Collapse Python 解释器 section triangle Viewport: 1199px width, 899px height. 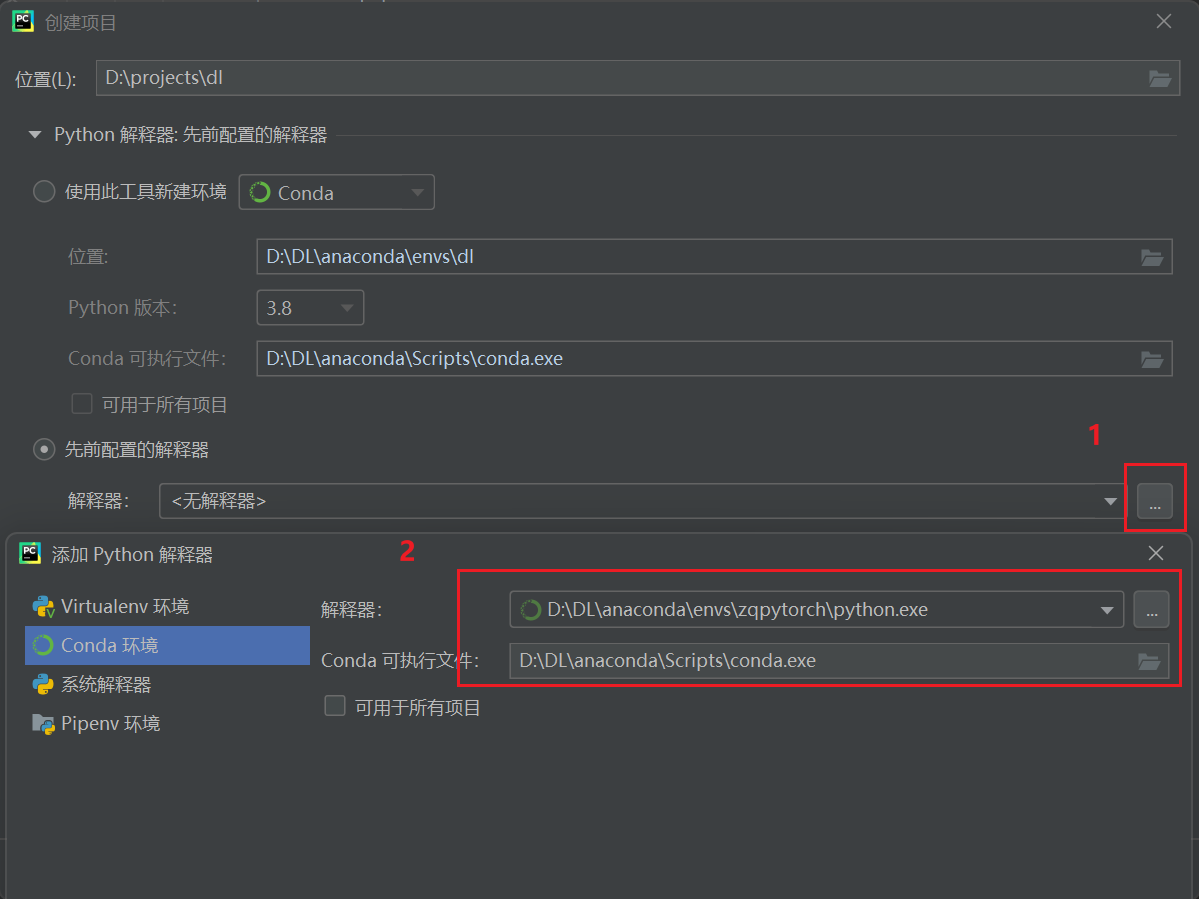pyautogui.click(x=34, y=135)
